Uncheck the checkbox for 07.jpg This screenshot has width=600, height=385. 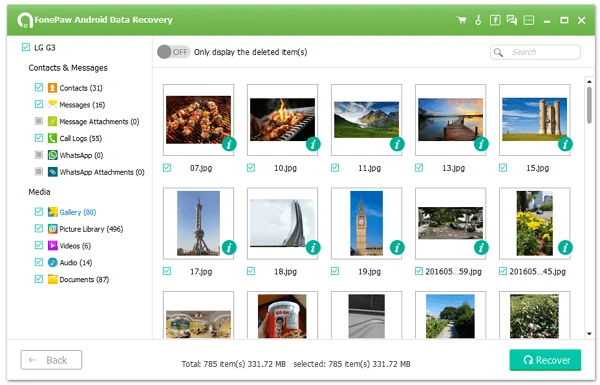point(167,168)
